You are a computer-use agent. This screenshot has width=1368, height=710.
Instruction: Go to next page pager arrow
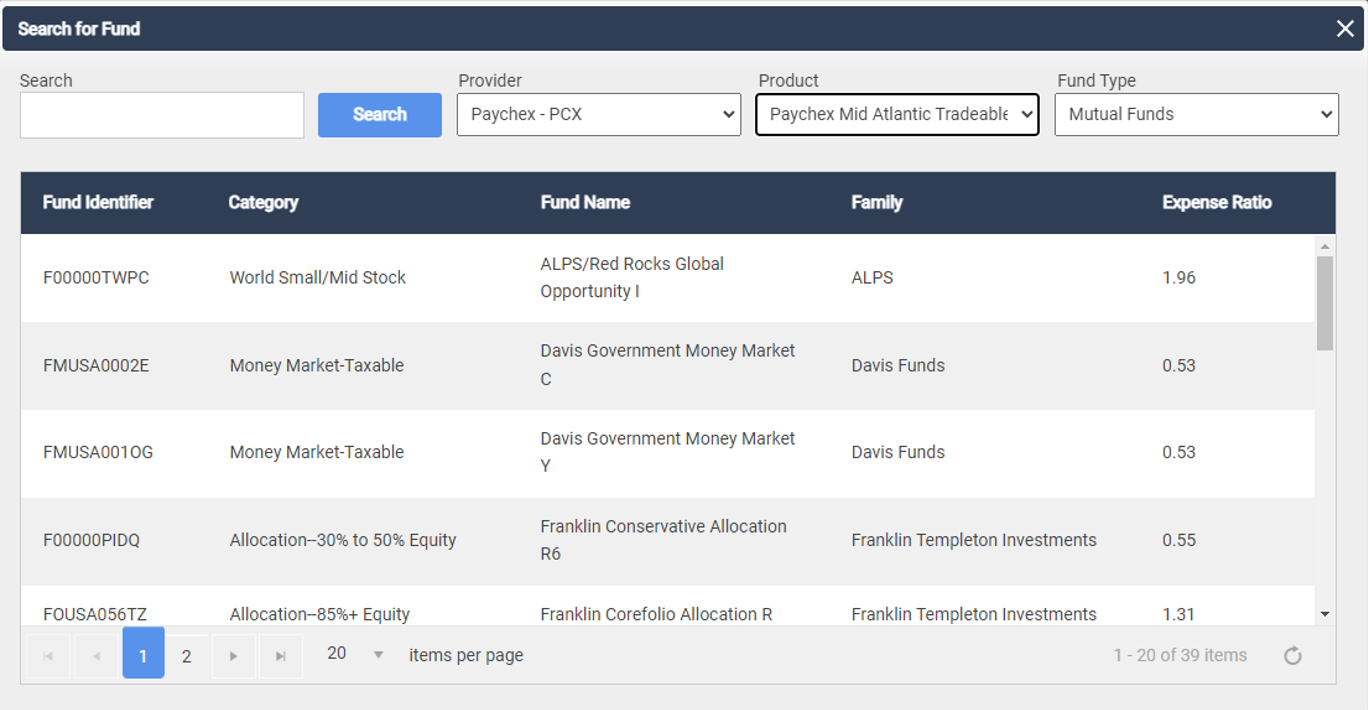[x=233, y=656]
